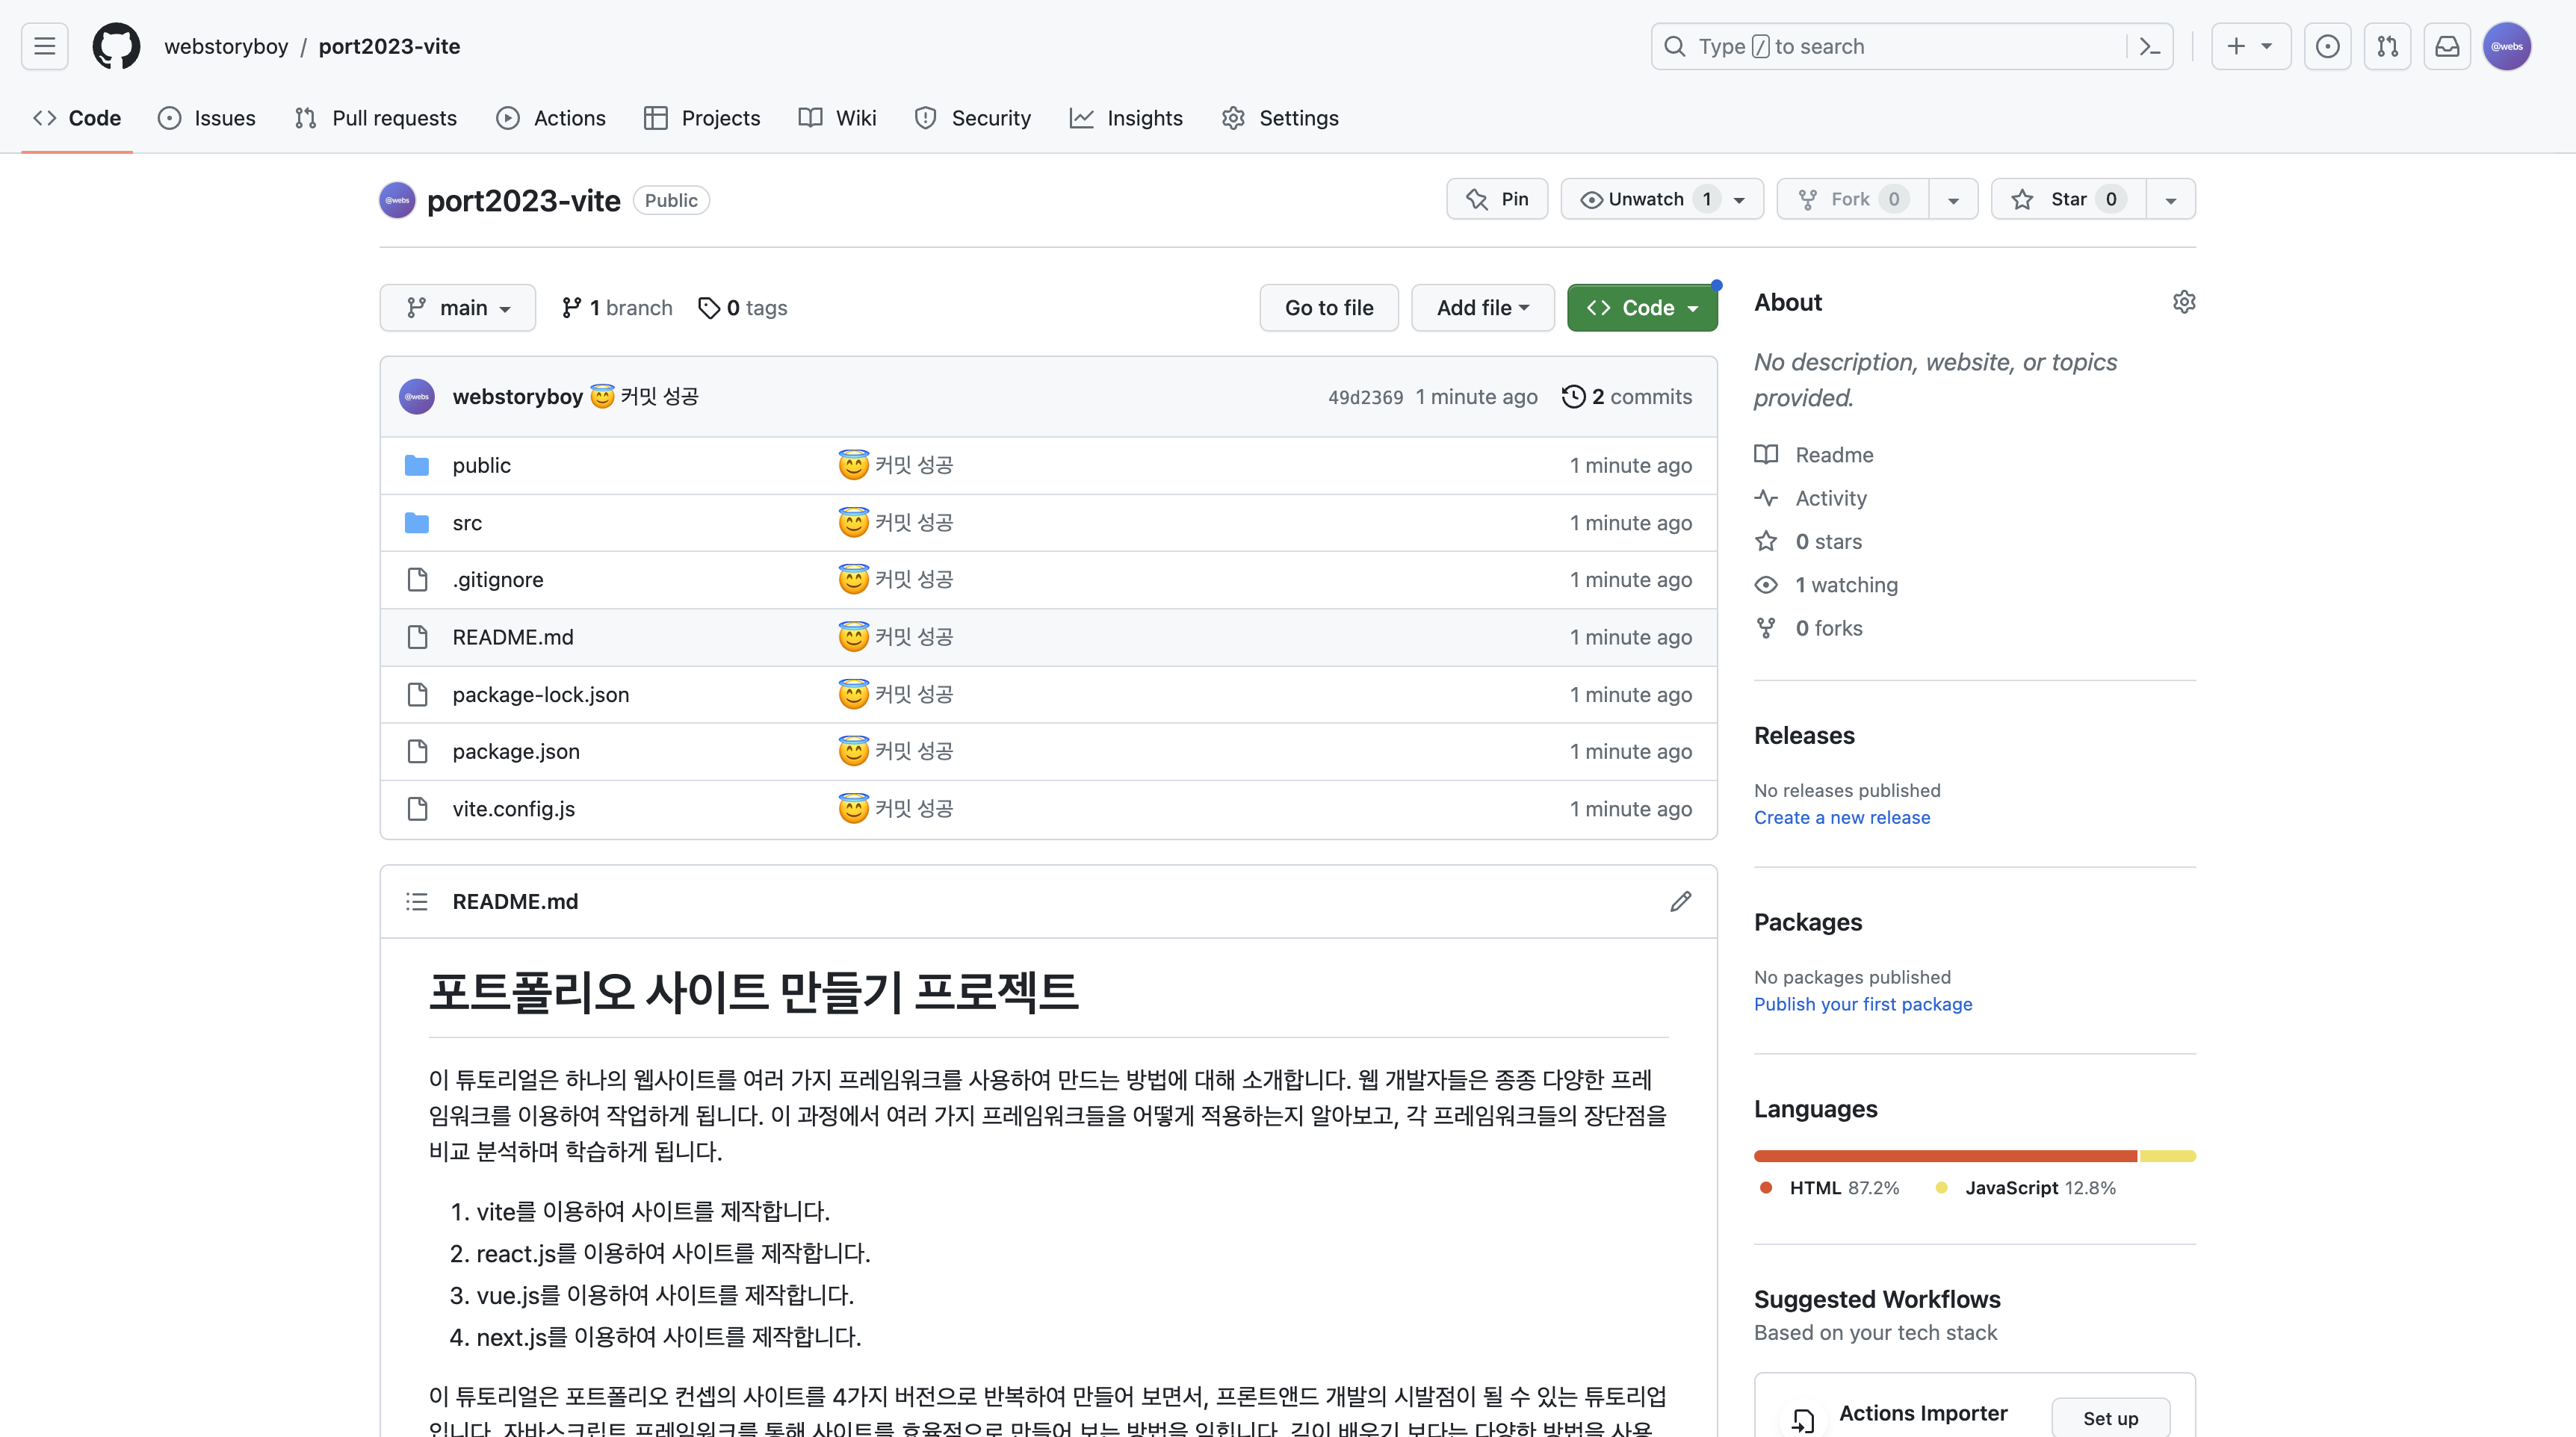Screen dimensions: 2576x1437
Task: Click the file icon for vite.config.js
Action: tap(417, 809)
